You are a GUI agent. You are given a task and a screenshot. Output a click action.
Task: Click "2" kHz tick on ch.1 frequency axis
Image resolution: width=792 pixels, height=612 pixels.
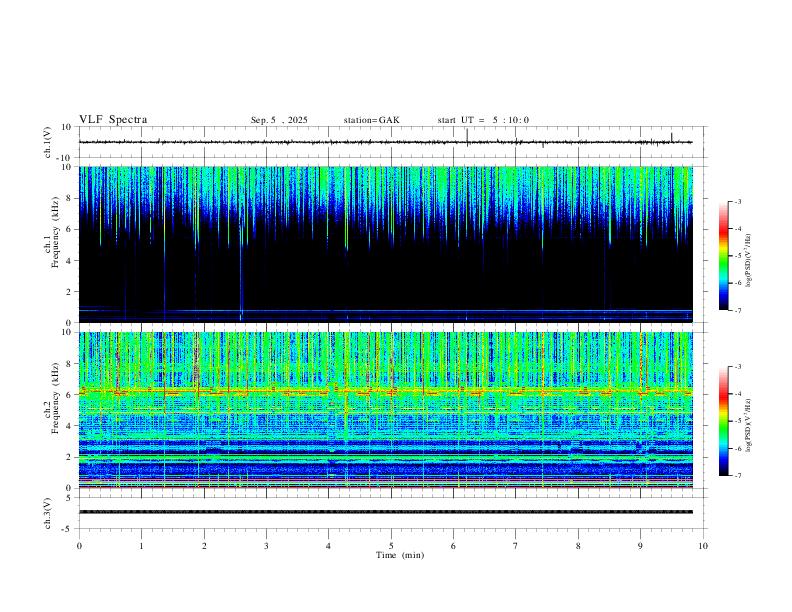70,292
